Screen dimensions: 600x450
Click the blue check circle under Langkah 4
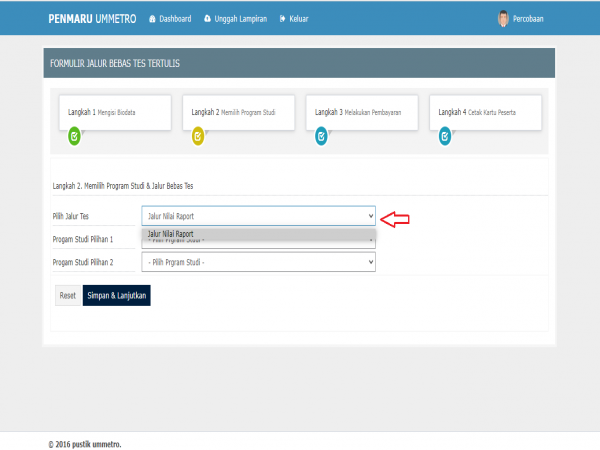[445, 136]
